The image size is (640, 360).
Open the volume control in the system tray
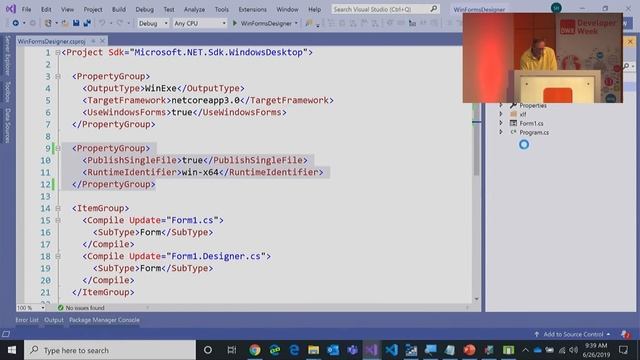pos(573,350)
